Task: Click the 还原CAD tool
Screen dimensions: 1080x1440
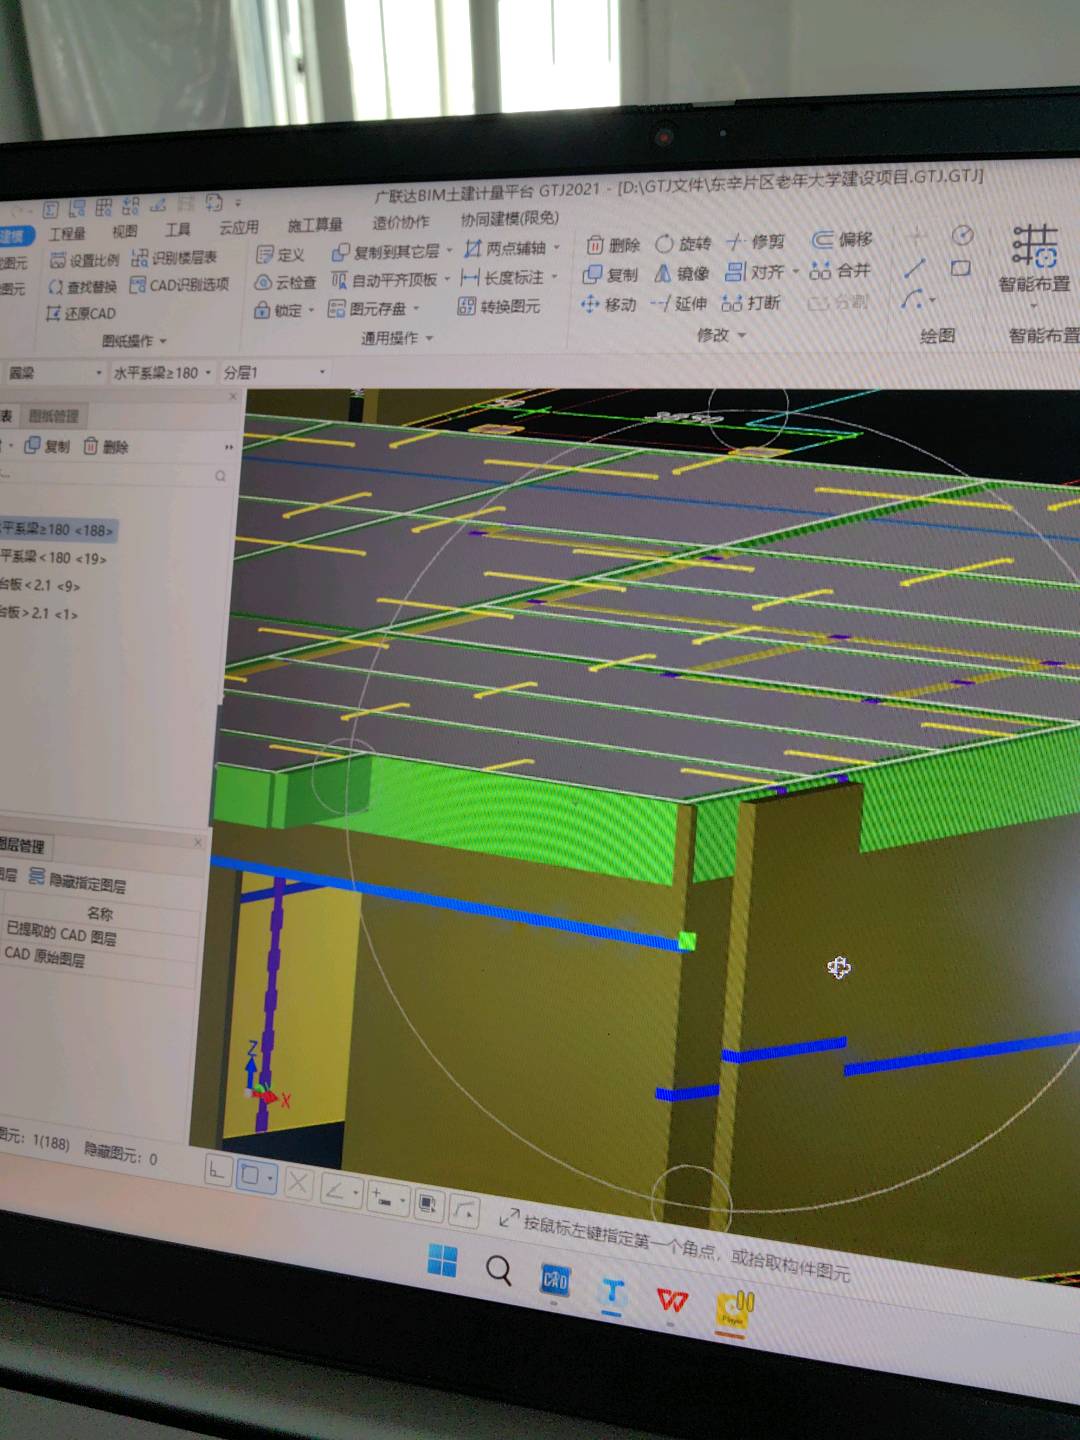Action: 81,314
